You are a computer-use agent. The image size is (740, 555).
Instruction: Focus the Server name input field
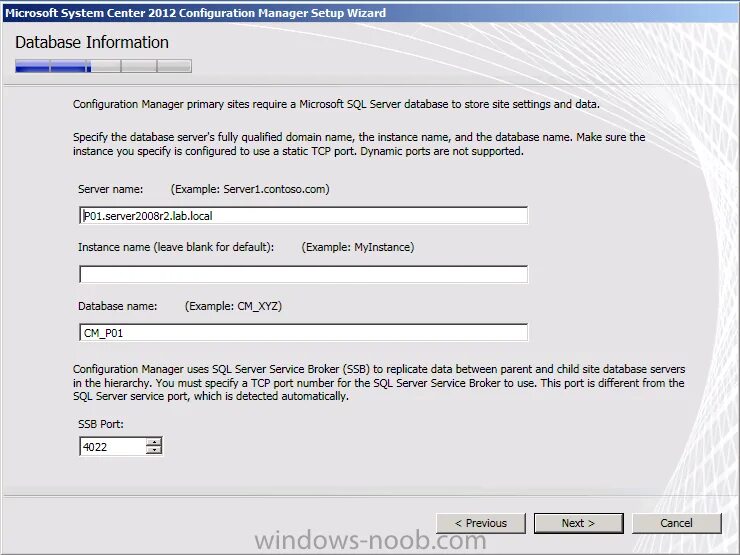pos(303,216)
